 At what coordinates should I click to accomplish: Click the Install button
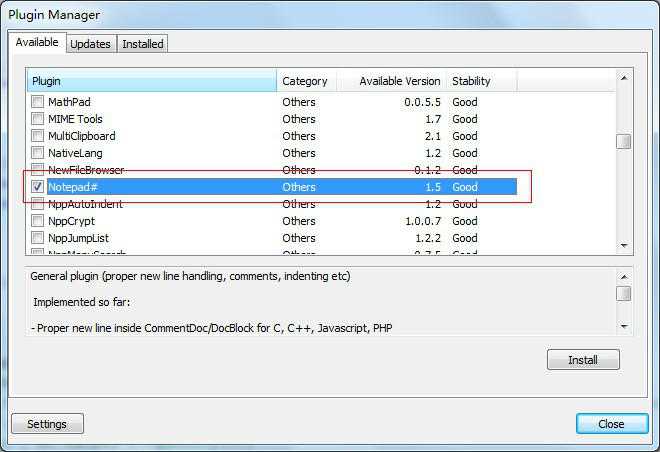pos(583,360)
